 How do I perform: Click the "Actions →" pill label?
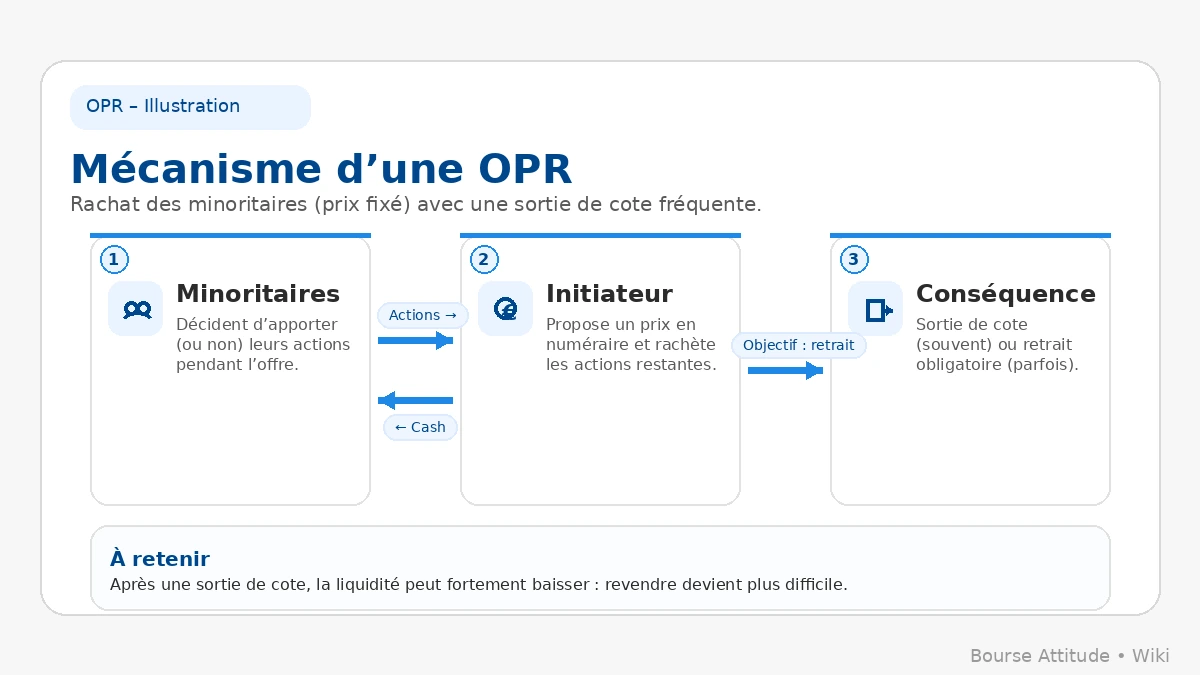tap(422, 315)
